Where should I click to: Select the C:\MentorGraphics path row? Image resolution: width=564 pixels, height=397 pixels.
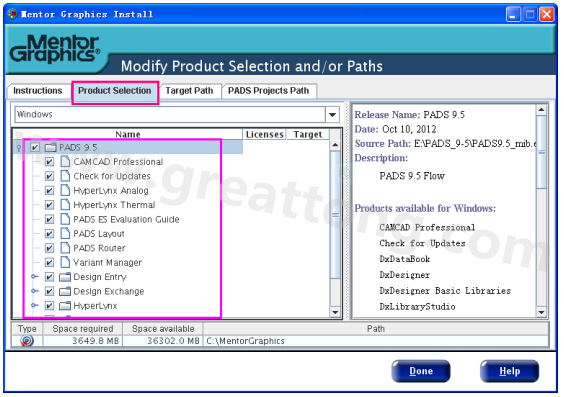tap(280, 341)
